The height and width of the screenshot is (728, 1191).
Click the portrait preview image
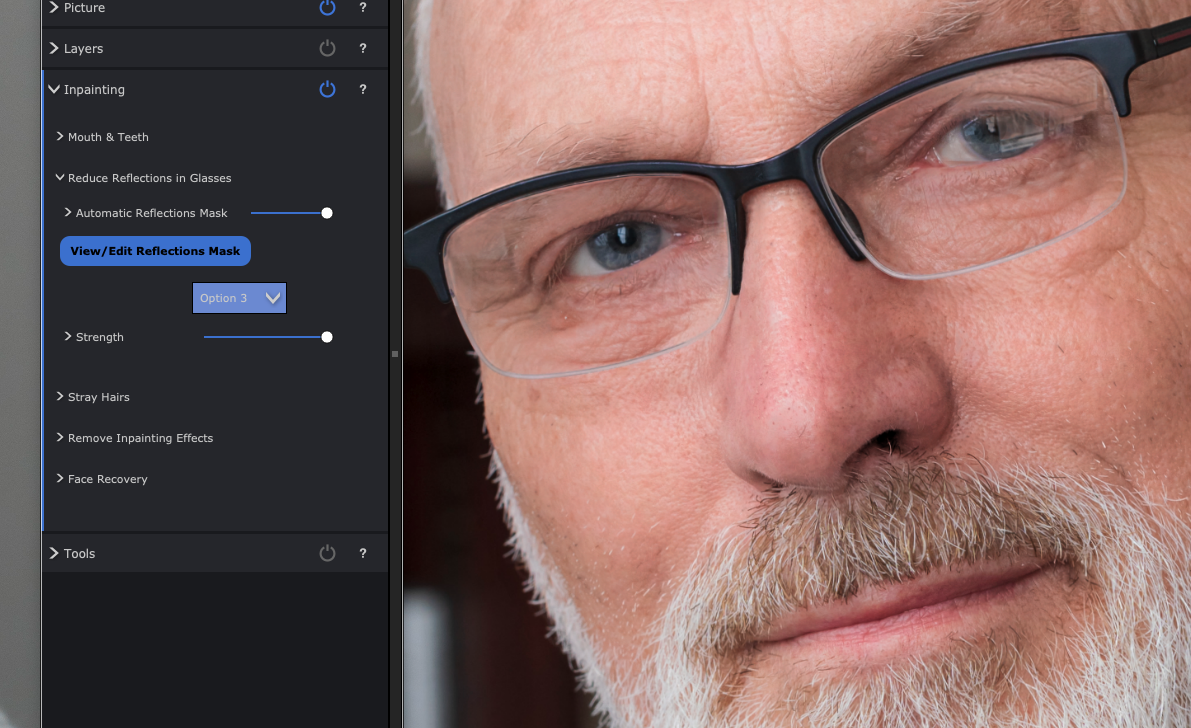[x=797, y=364]
